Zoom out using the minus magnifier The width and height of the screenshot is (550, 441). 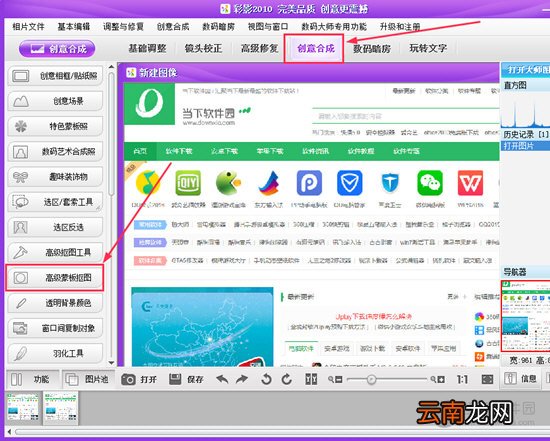coord(335,379)
